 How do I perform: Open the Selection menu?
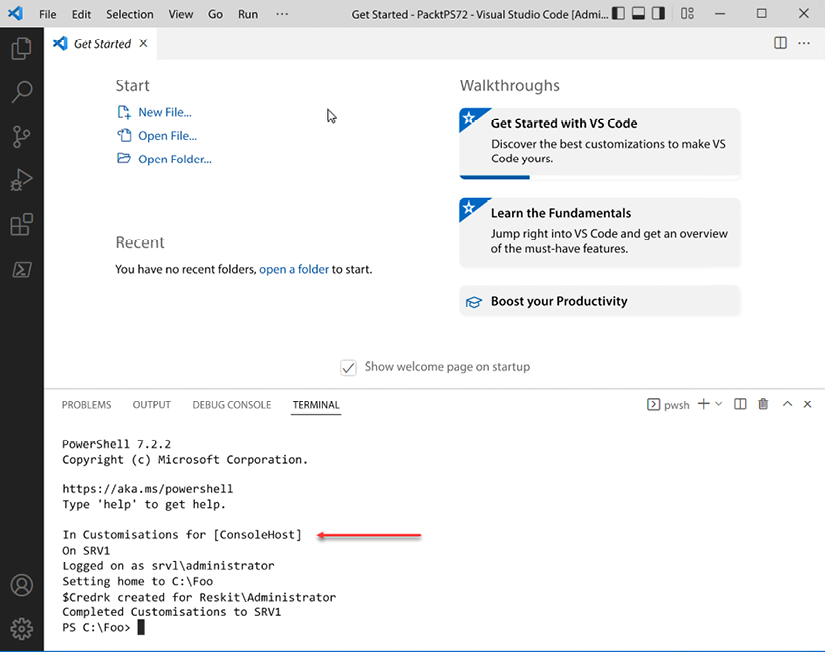click(x=129, y=14)
